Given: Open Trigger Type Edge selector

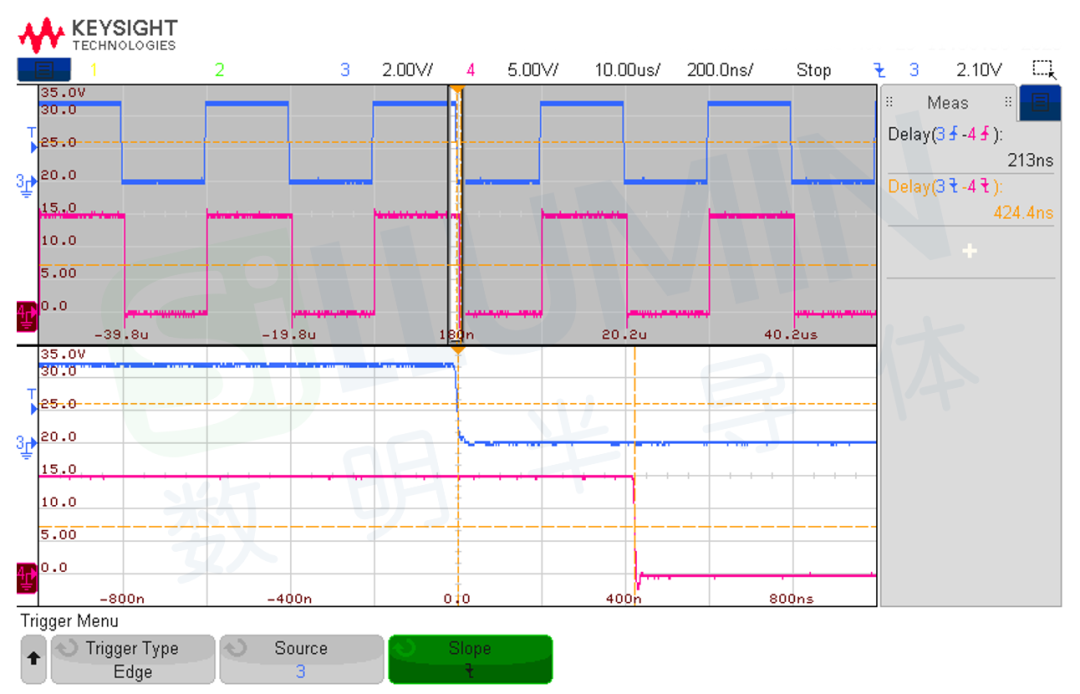Looking at the screenshot, I should 132,659.
